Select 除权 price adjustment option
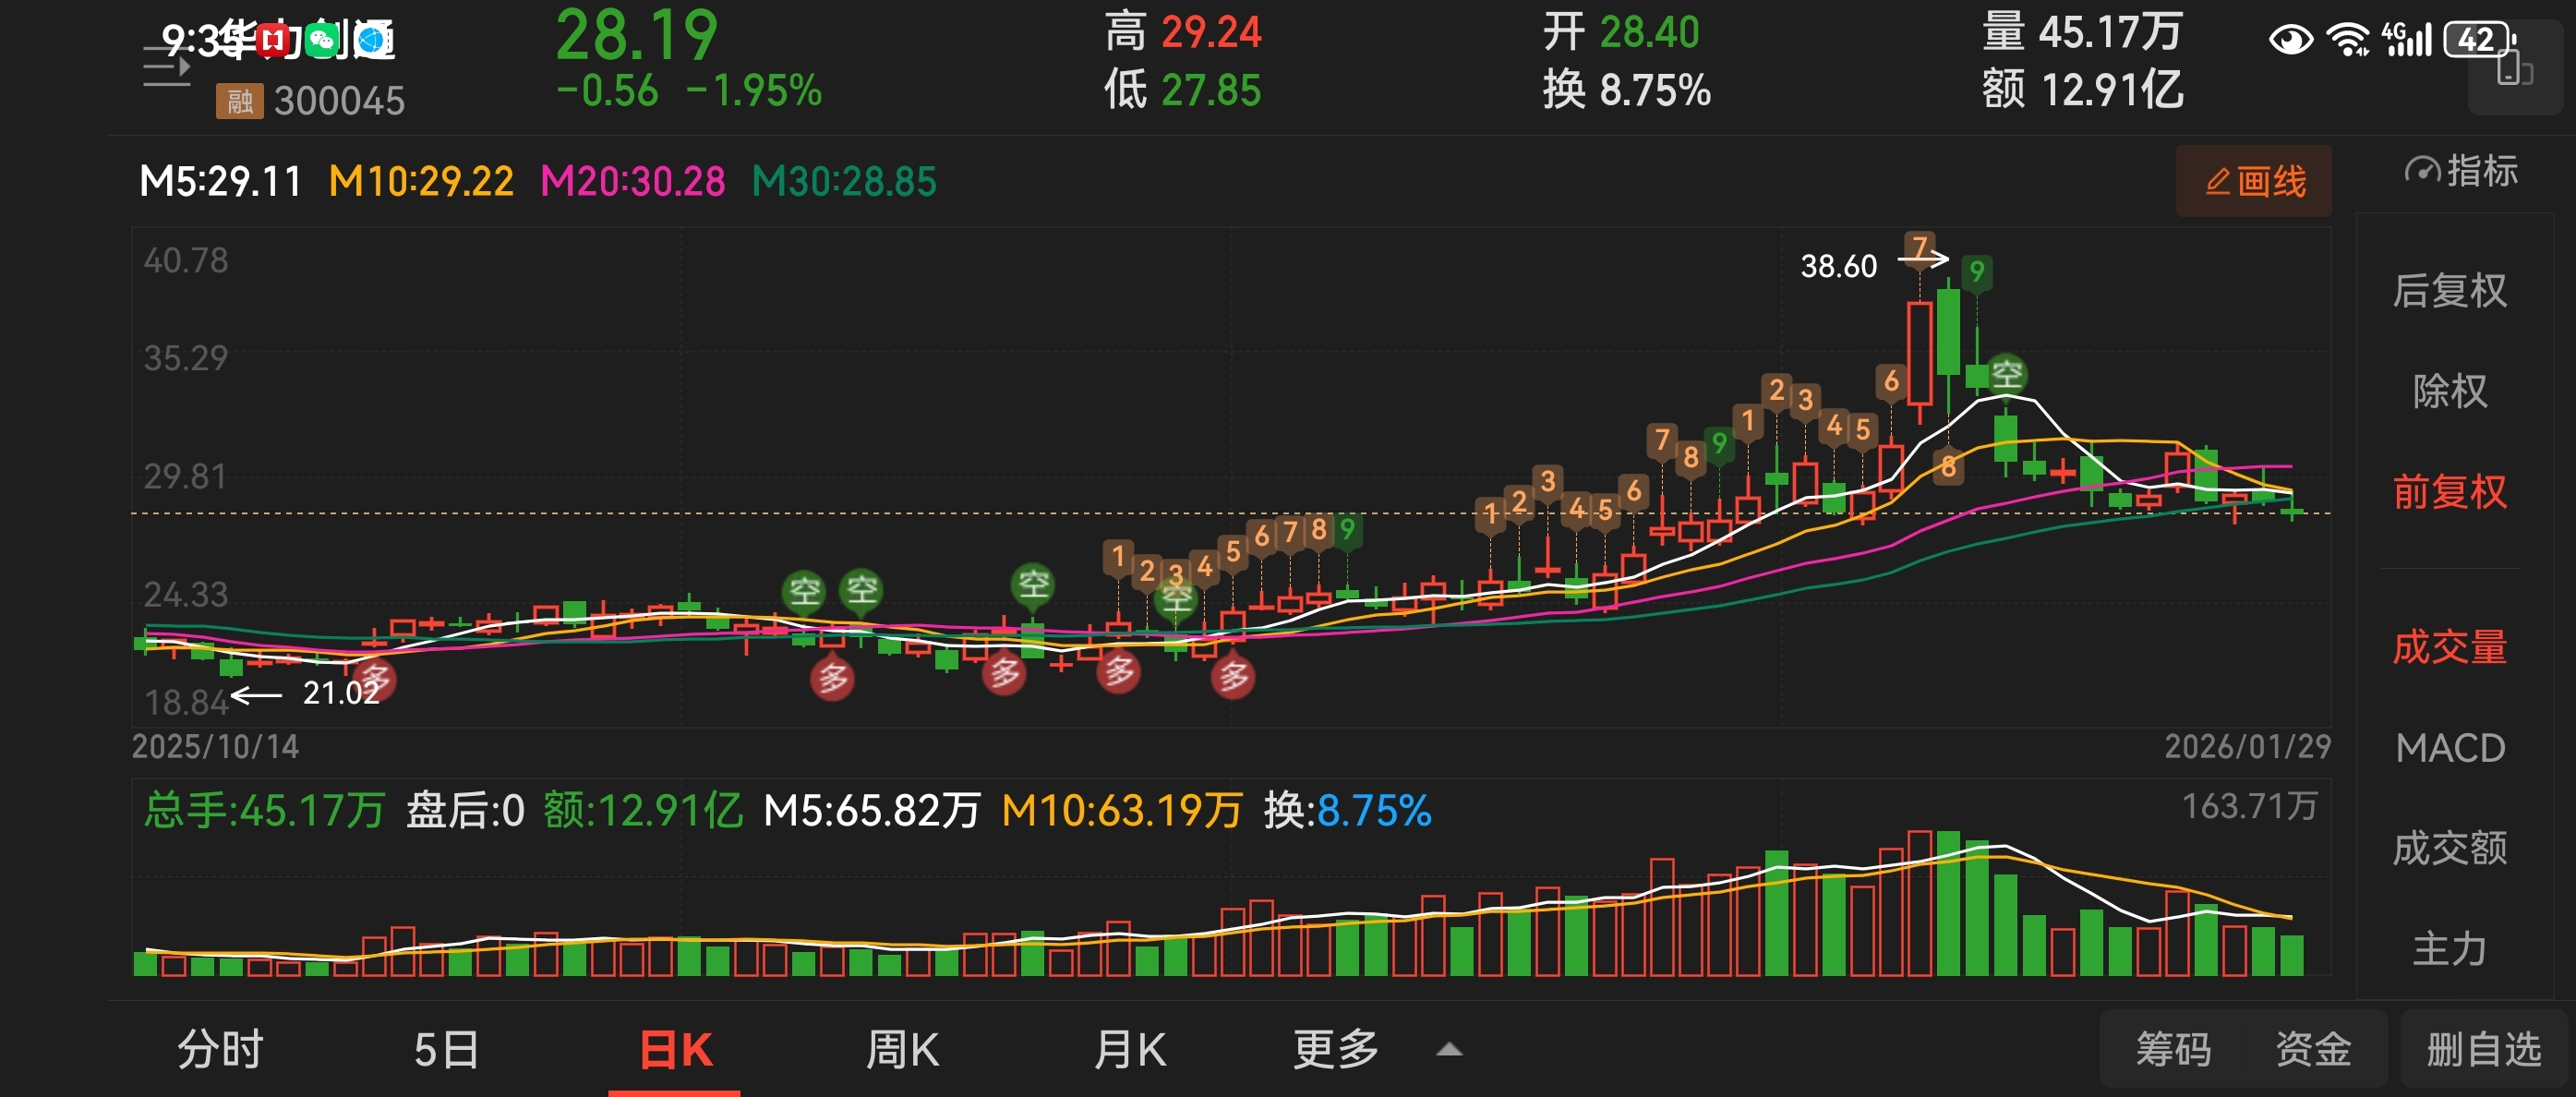 2449,391
